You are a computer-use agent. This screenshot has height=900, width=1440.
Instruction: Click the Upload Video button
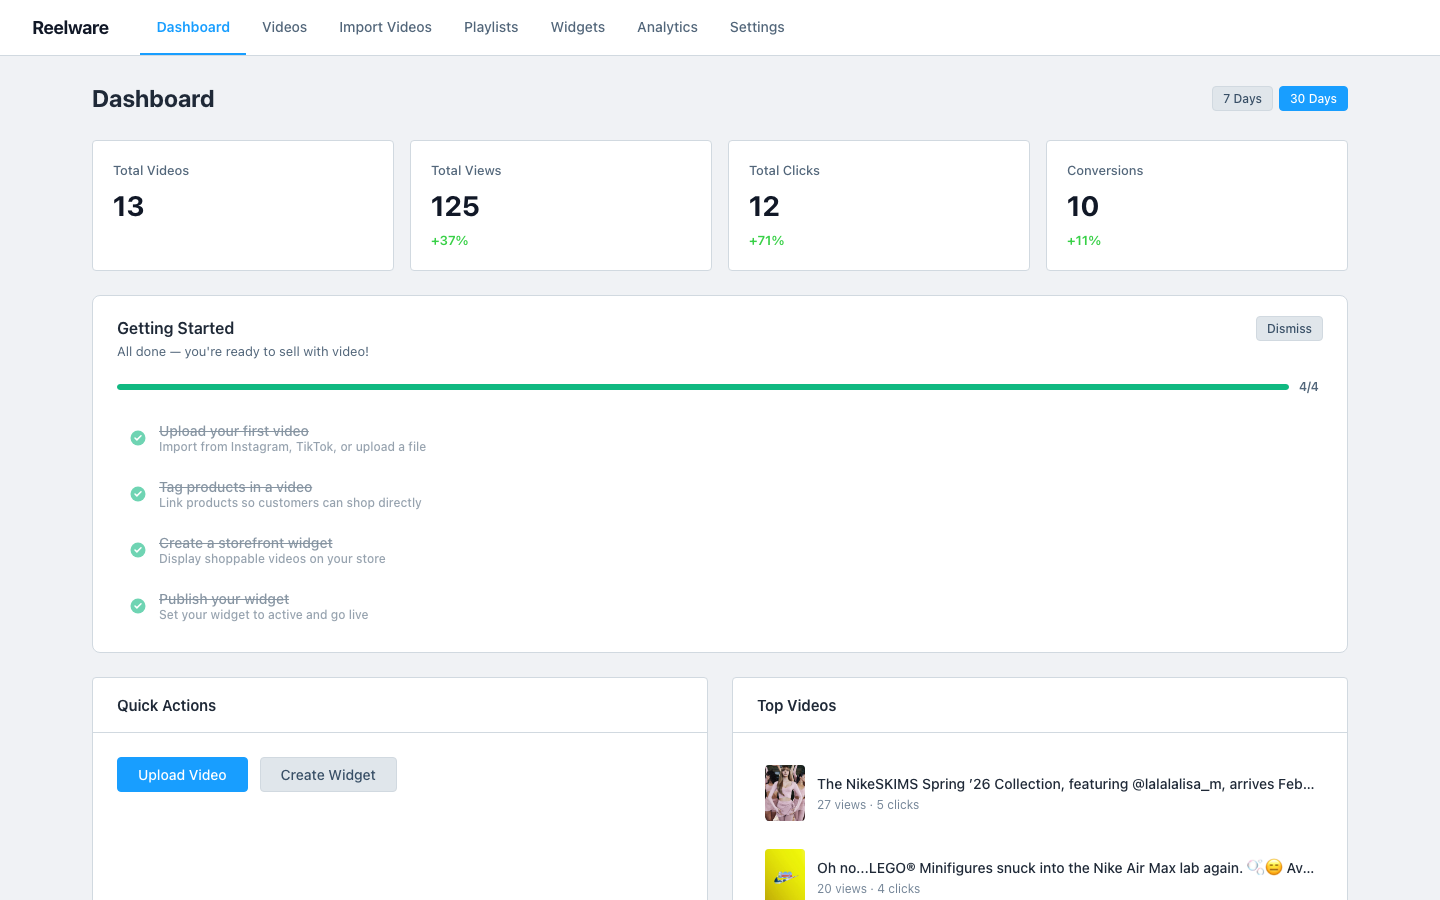(x=182, y=774)
